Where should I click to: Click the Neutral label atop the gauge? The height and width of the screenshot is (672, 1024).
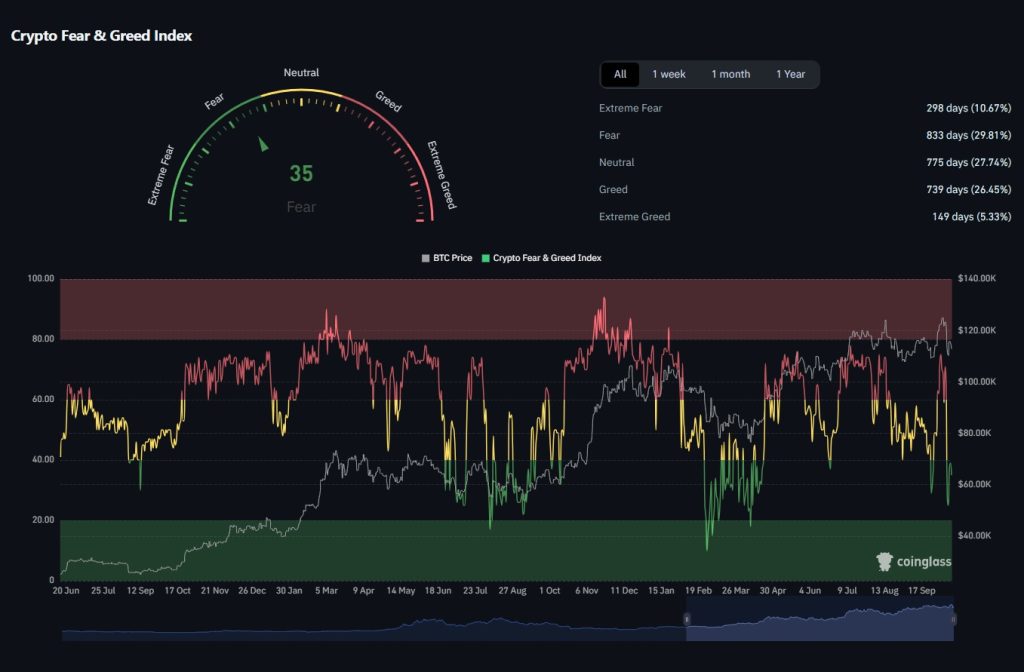(x=301, y=73)
